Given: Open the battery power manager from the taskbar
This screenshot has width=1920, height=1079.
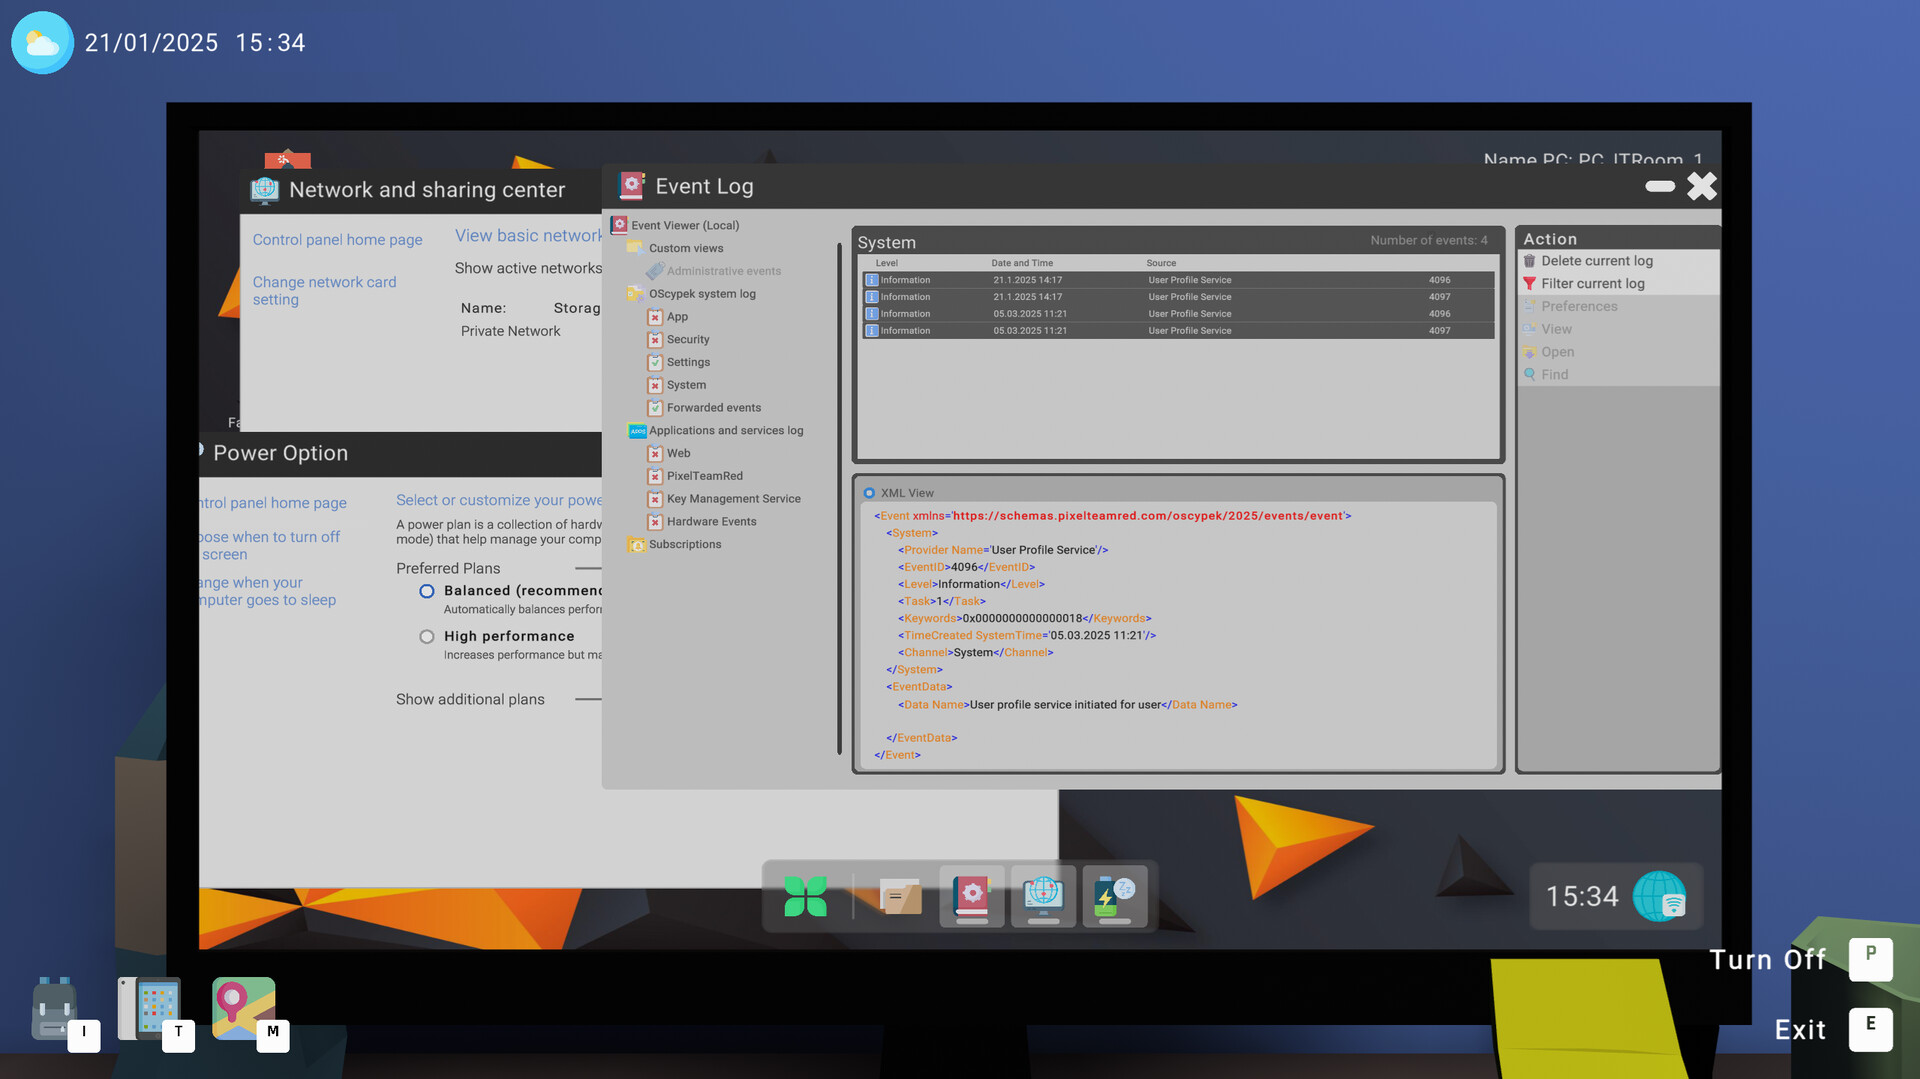Looking at the screenshot, I should pyautogui.click(x=1116, y=896).
